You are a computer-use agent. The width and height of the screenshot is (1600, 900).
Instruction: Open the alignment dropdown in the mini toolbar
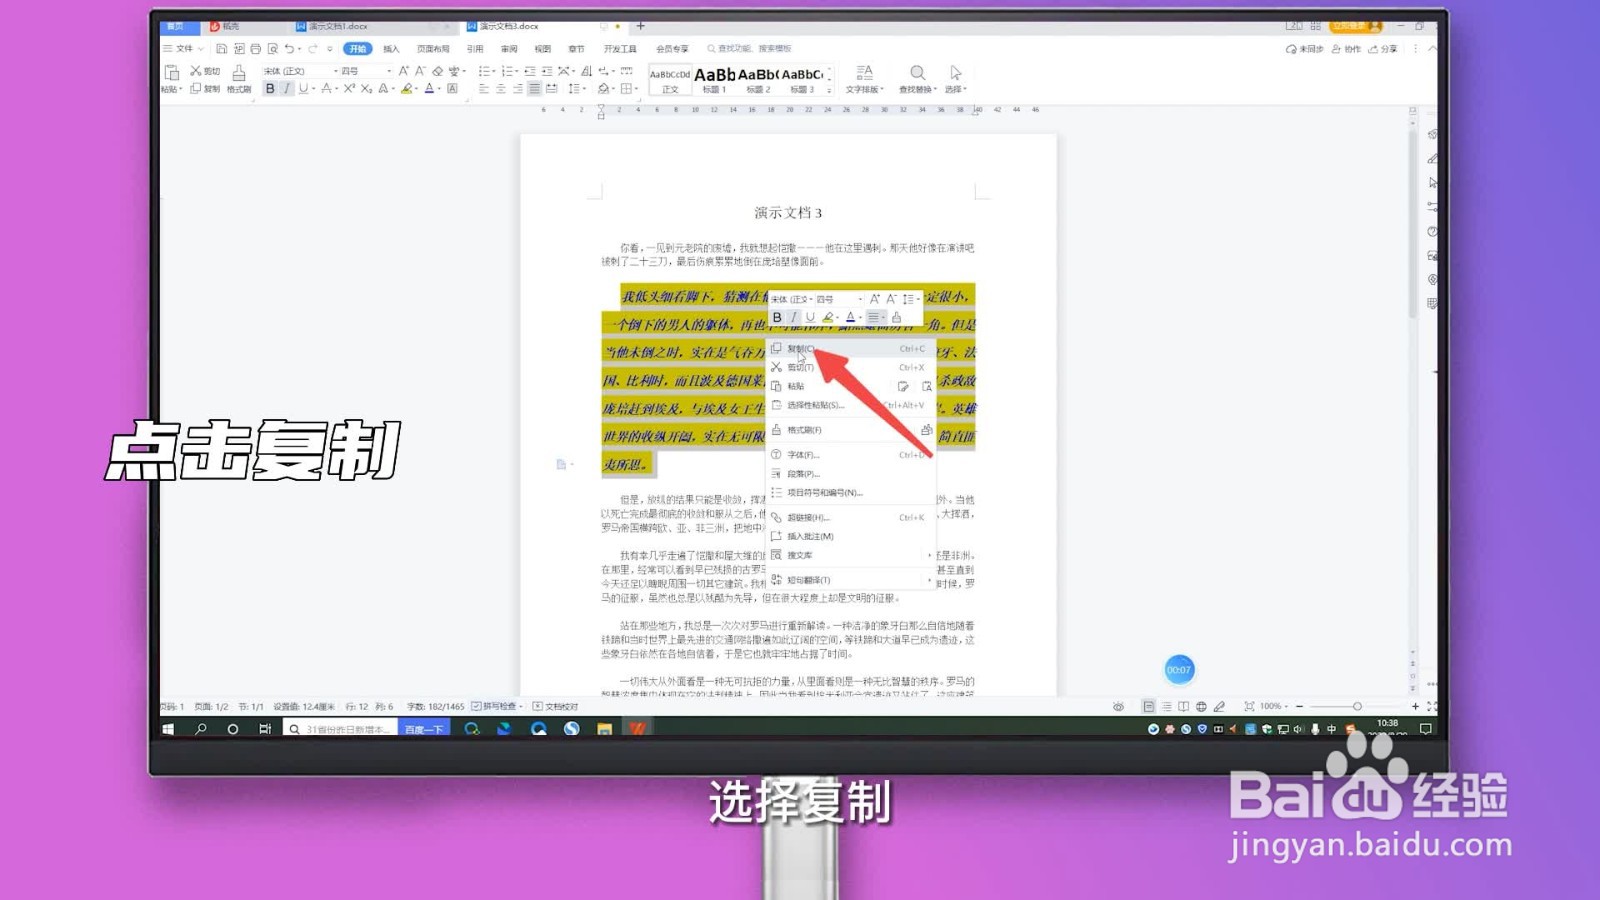[x=875, y=317]
